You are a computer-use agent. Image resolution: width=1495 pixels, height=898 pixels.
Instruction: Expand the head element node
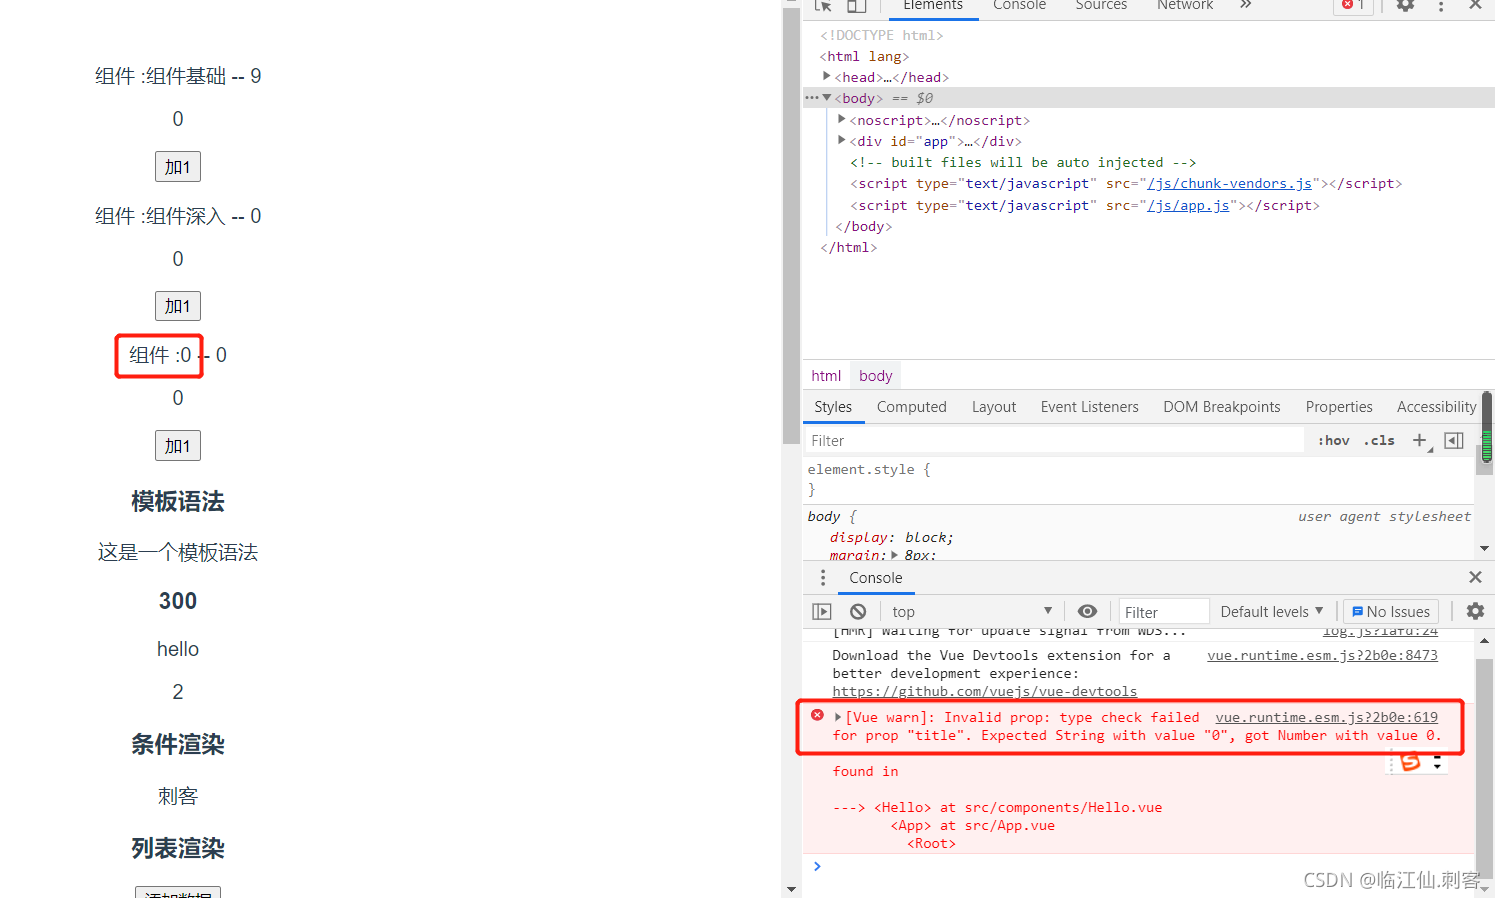(827, 76)
